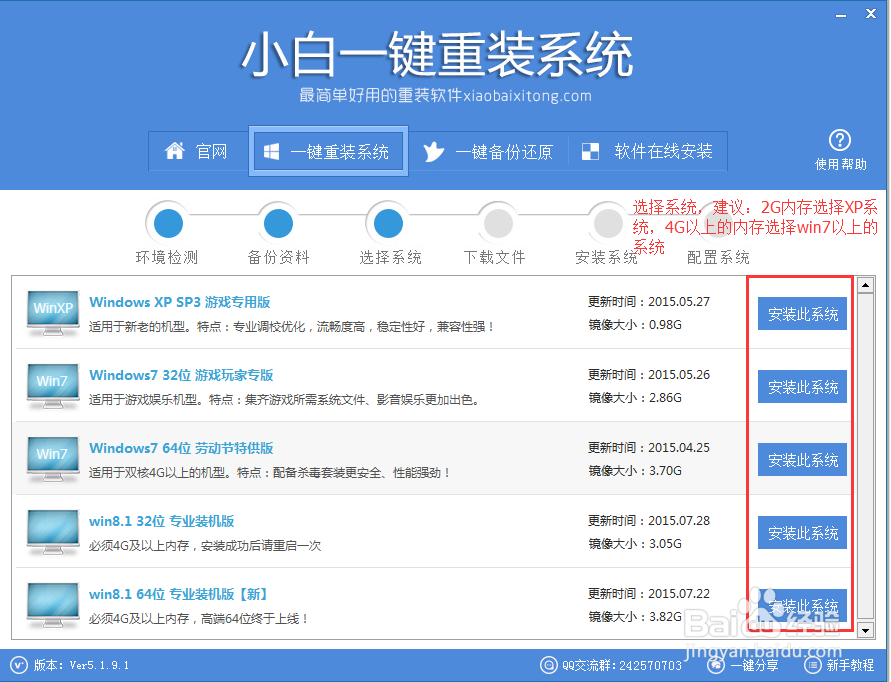
Task: Click the 环境检测 step circle
Action: click(168, 223)
